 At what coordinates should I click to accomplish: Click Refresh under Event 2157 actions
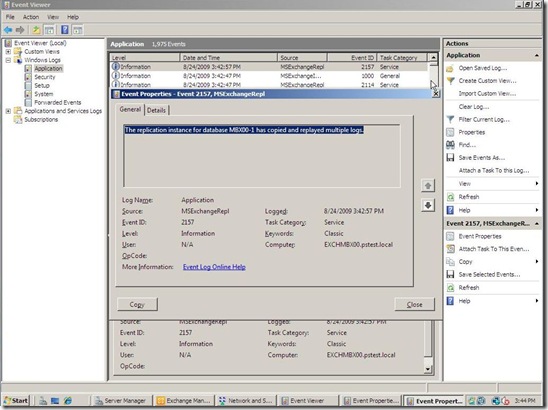click(469, 288)
